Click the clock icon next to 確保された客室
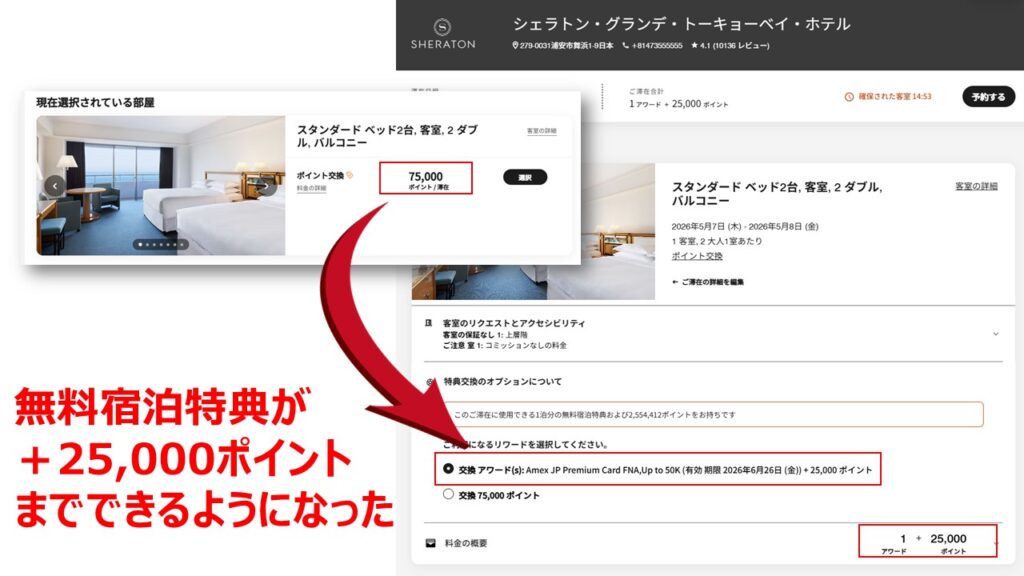 (849, 97)
